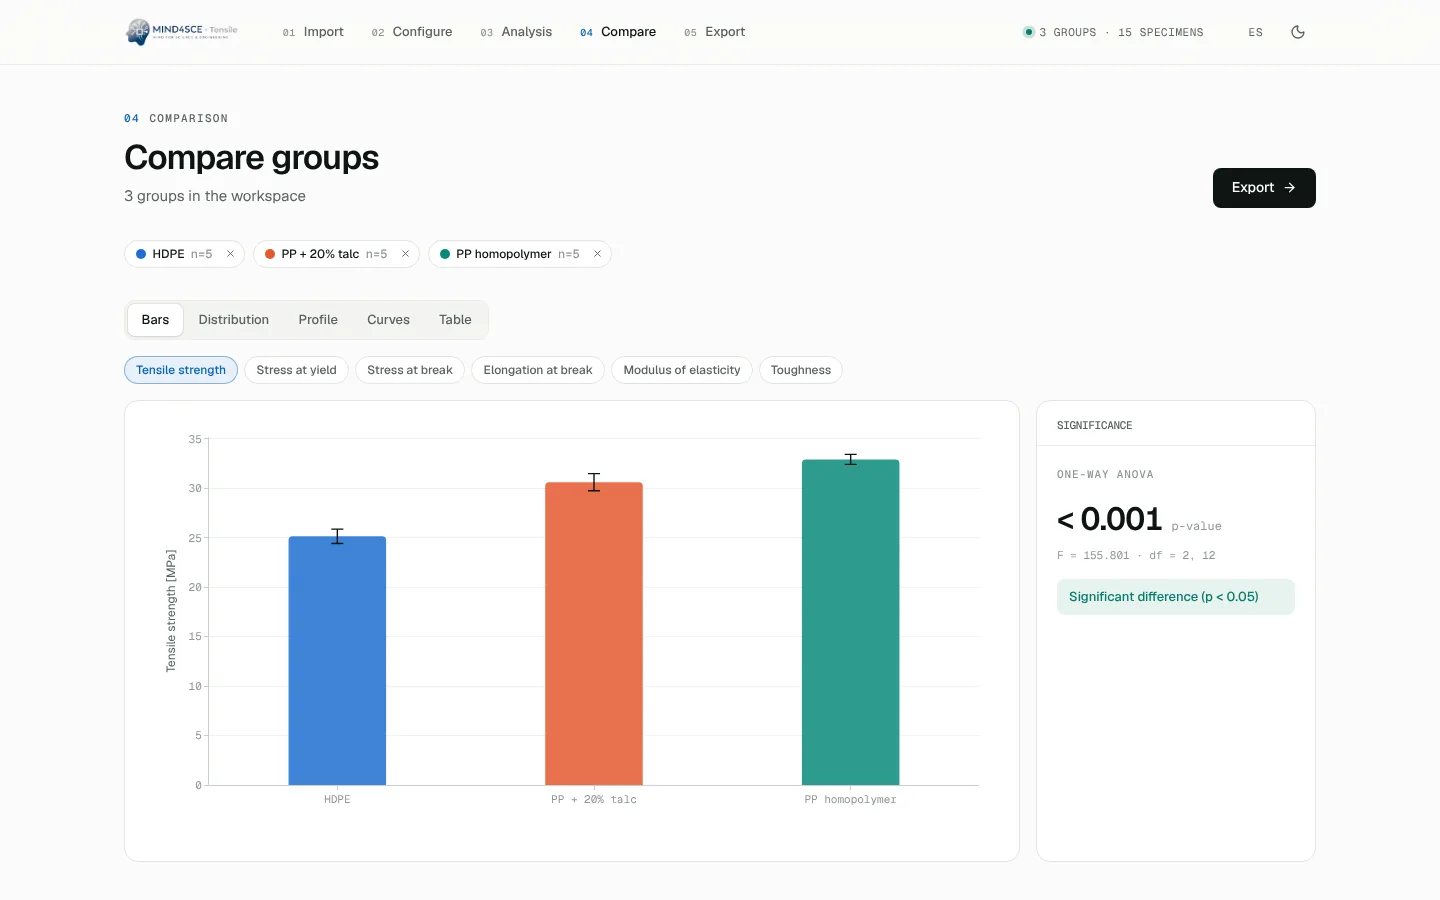Click the 'F = 155.801' statistic text

coord(1093,555)
